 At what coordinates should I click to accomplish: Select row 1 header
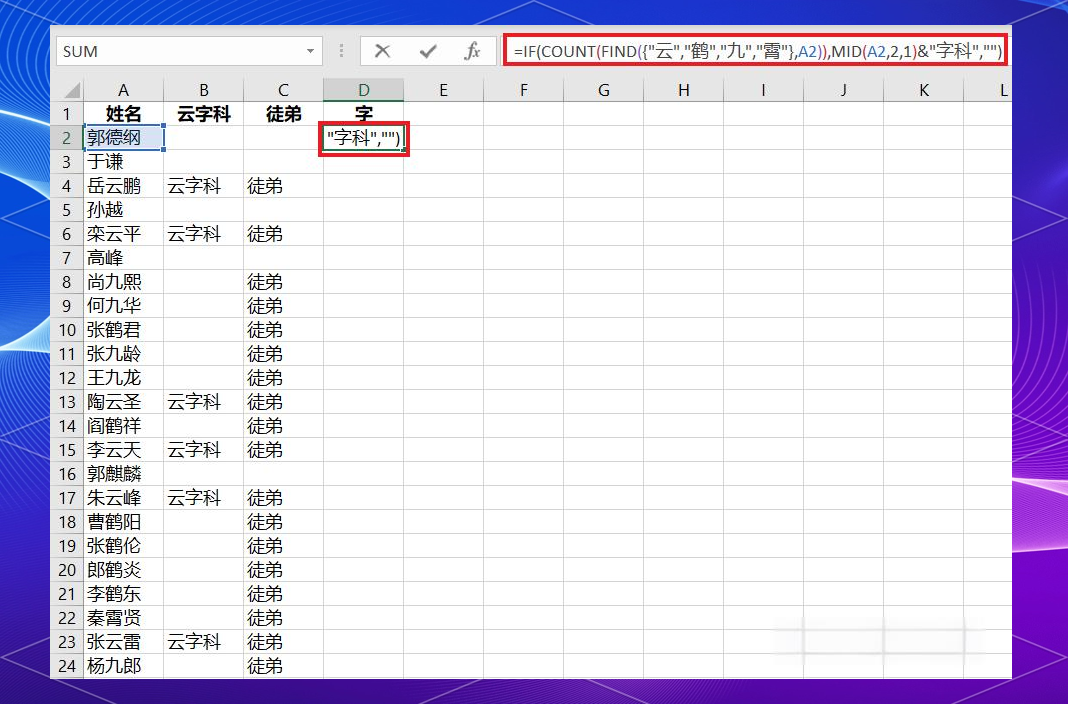[x=67, y=114]
